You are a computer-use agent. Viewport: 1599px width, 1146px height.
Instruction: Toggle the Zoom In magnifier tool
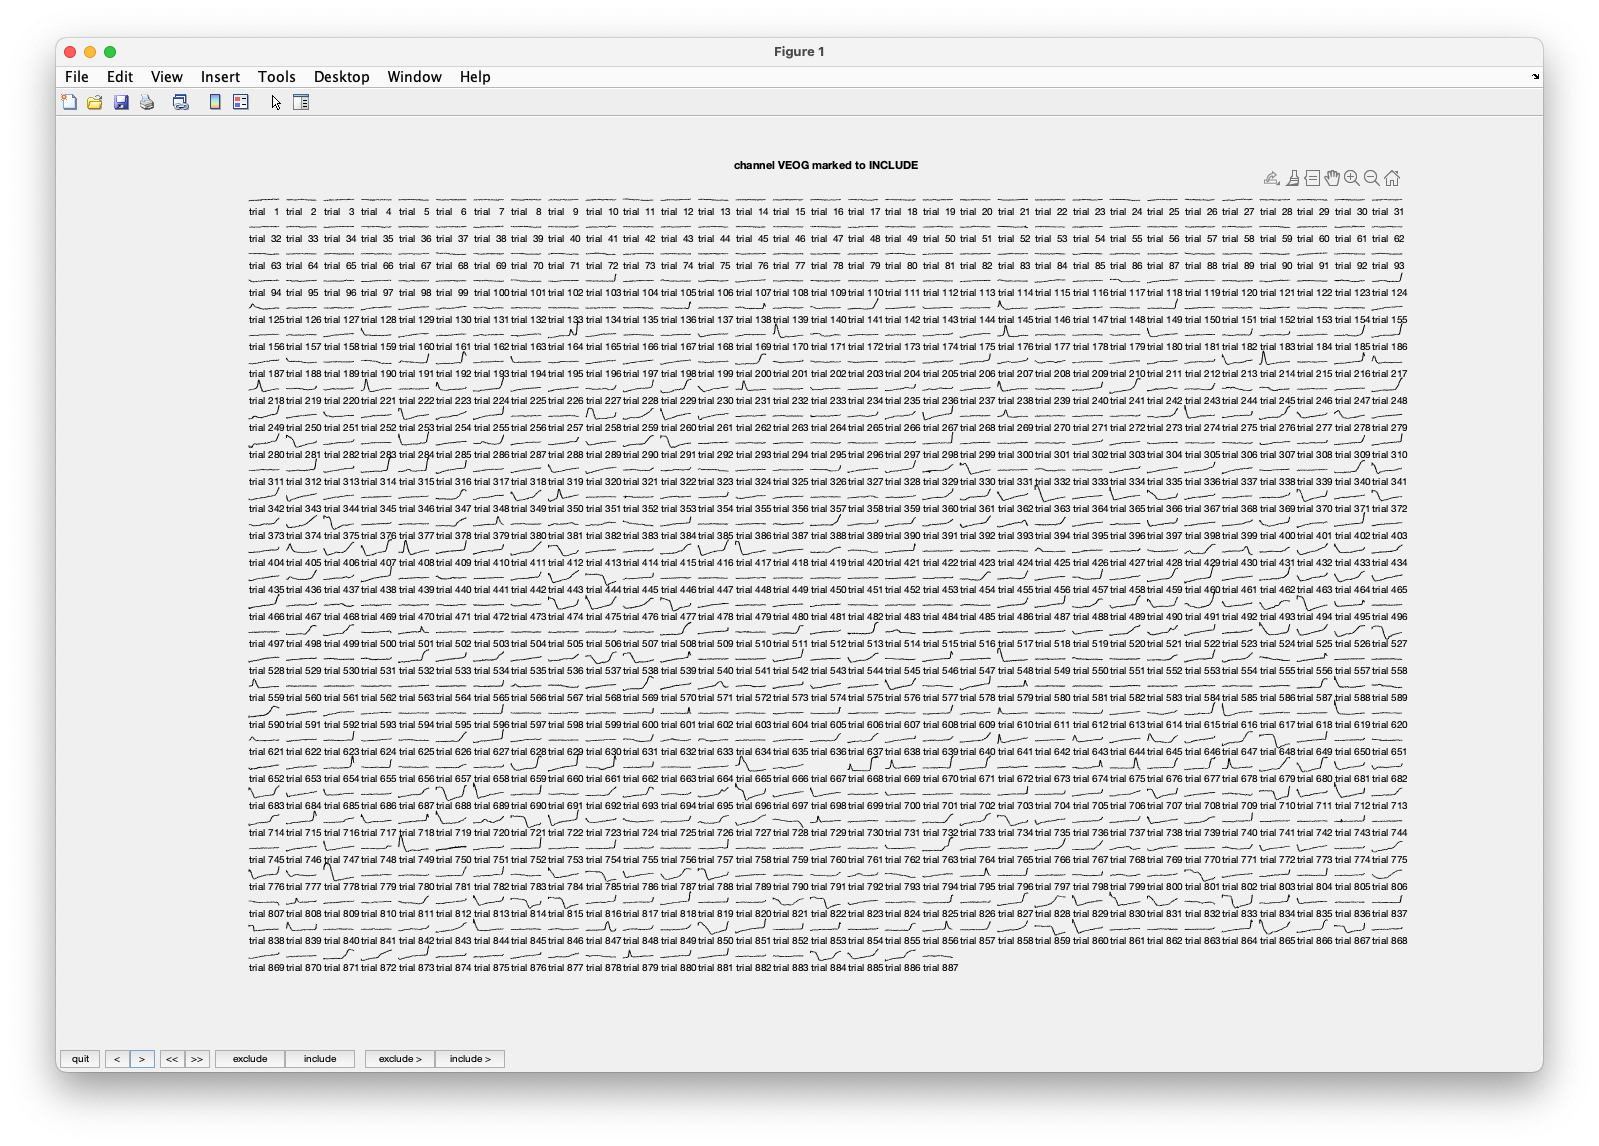coord(1352,178)
